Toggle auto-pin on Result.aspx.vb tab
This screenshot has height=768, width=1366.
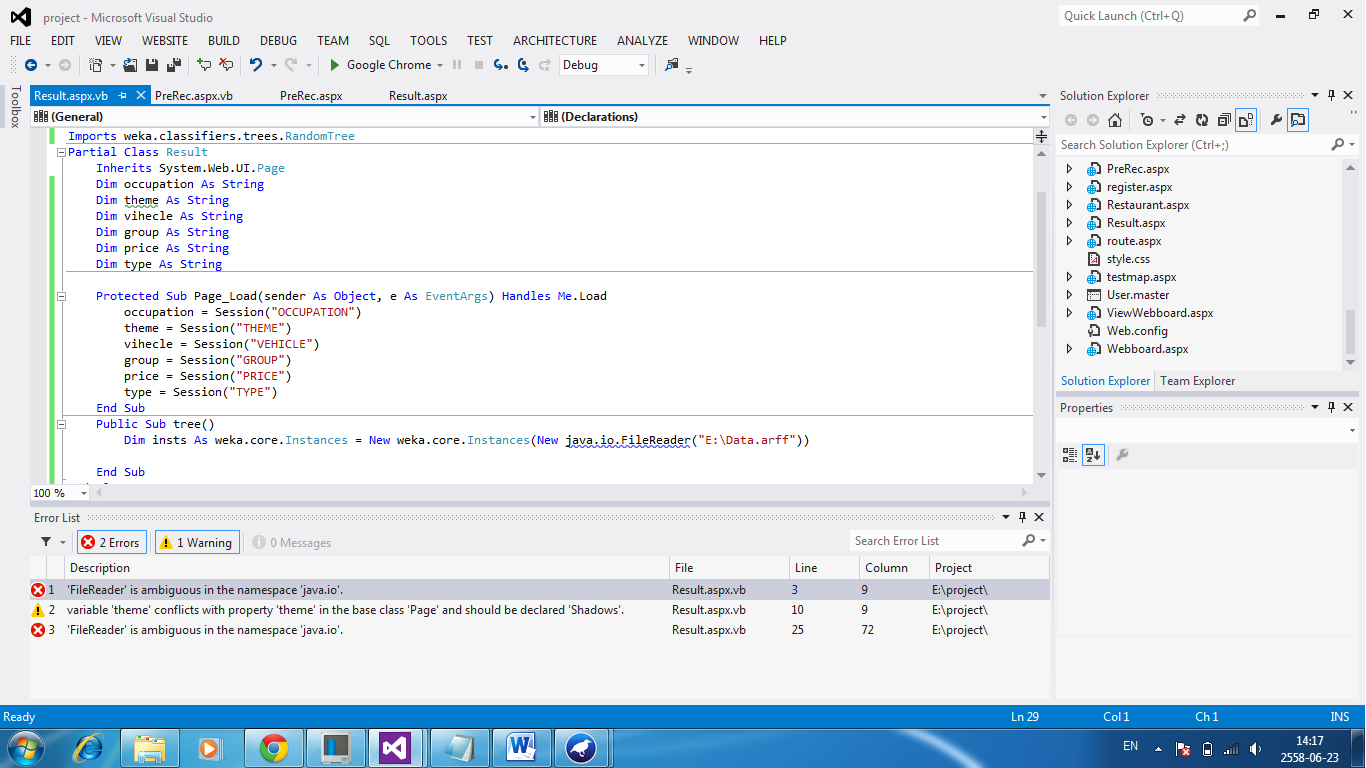[122, 96]
